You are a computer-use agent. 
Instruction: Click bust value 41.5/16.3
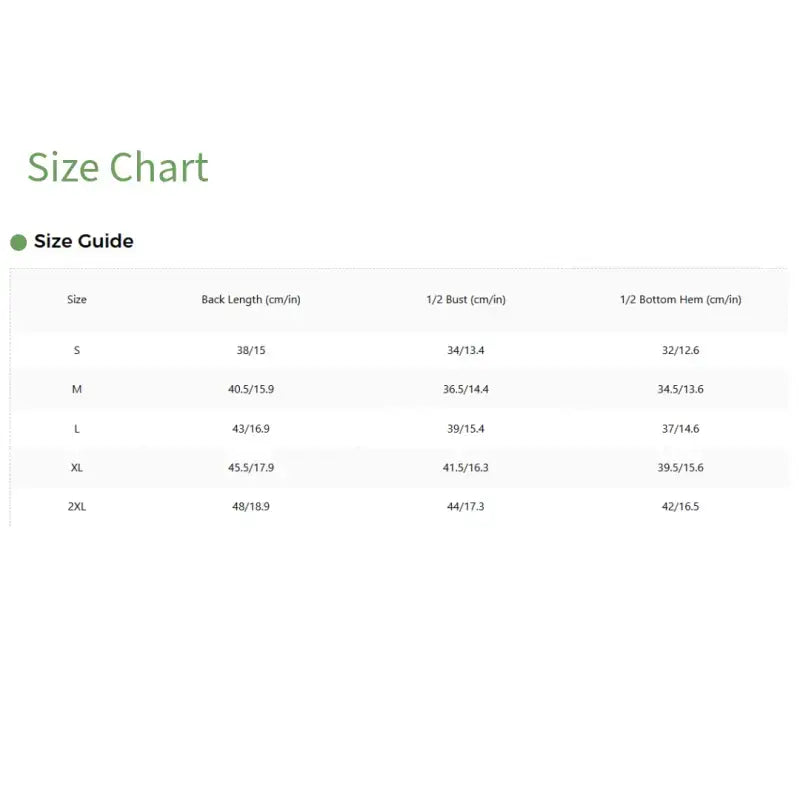click(x=466, y=467)
